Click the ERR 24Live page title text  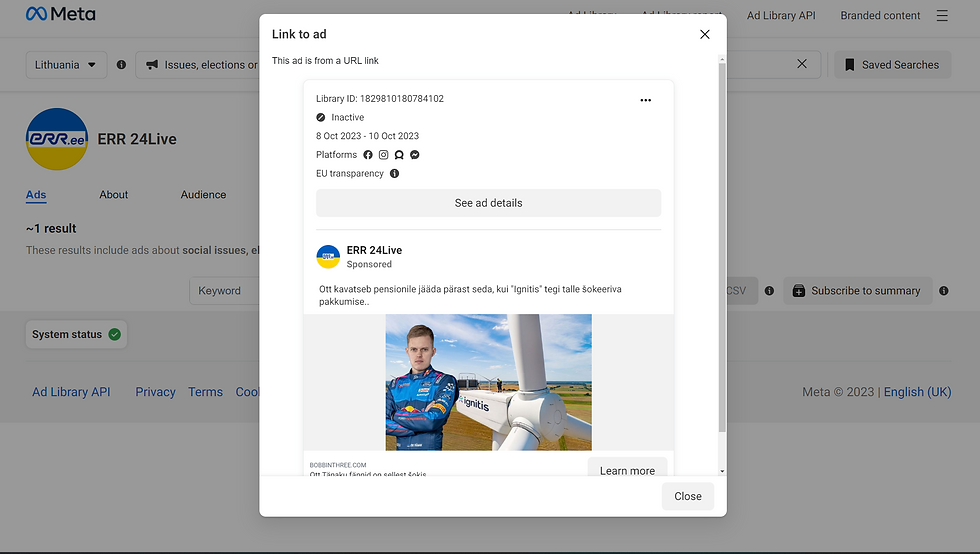pyautogui.click(x=137, y=139)
